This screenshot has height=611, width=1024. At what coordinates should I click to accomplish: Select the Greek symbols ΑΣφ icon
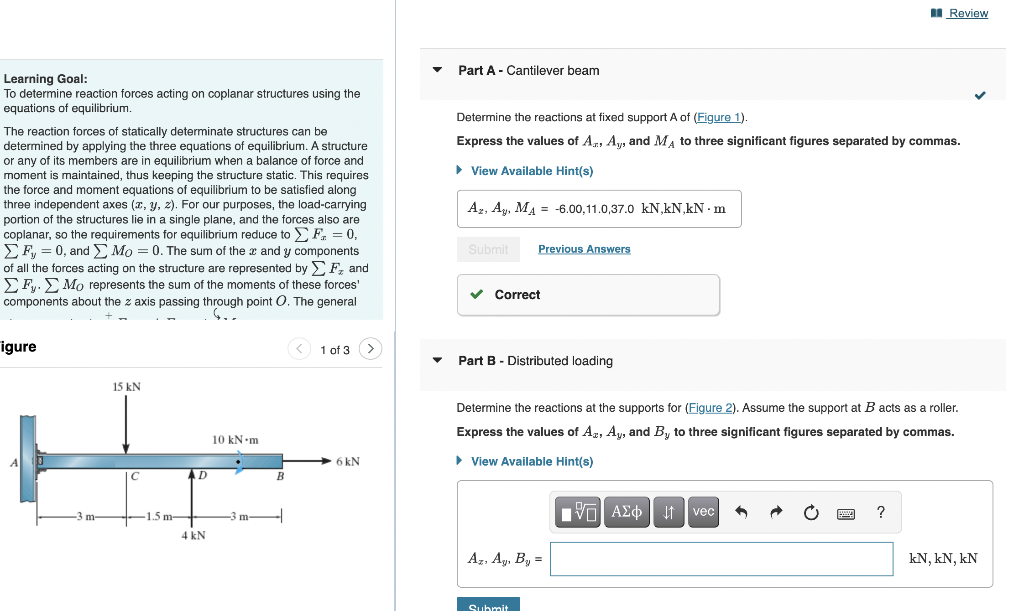click(627, 511)
